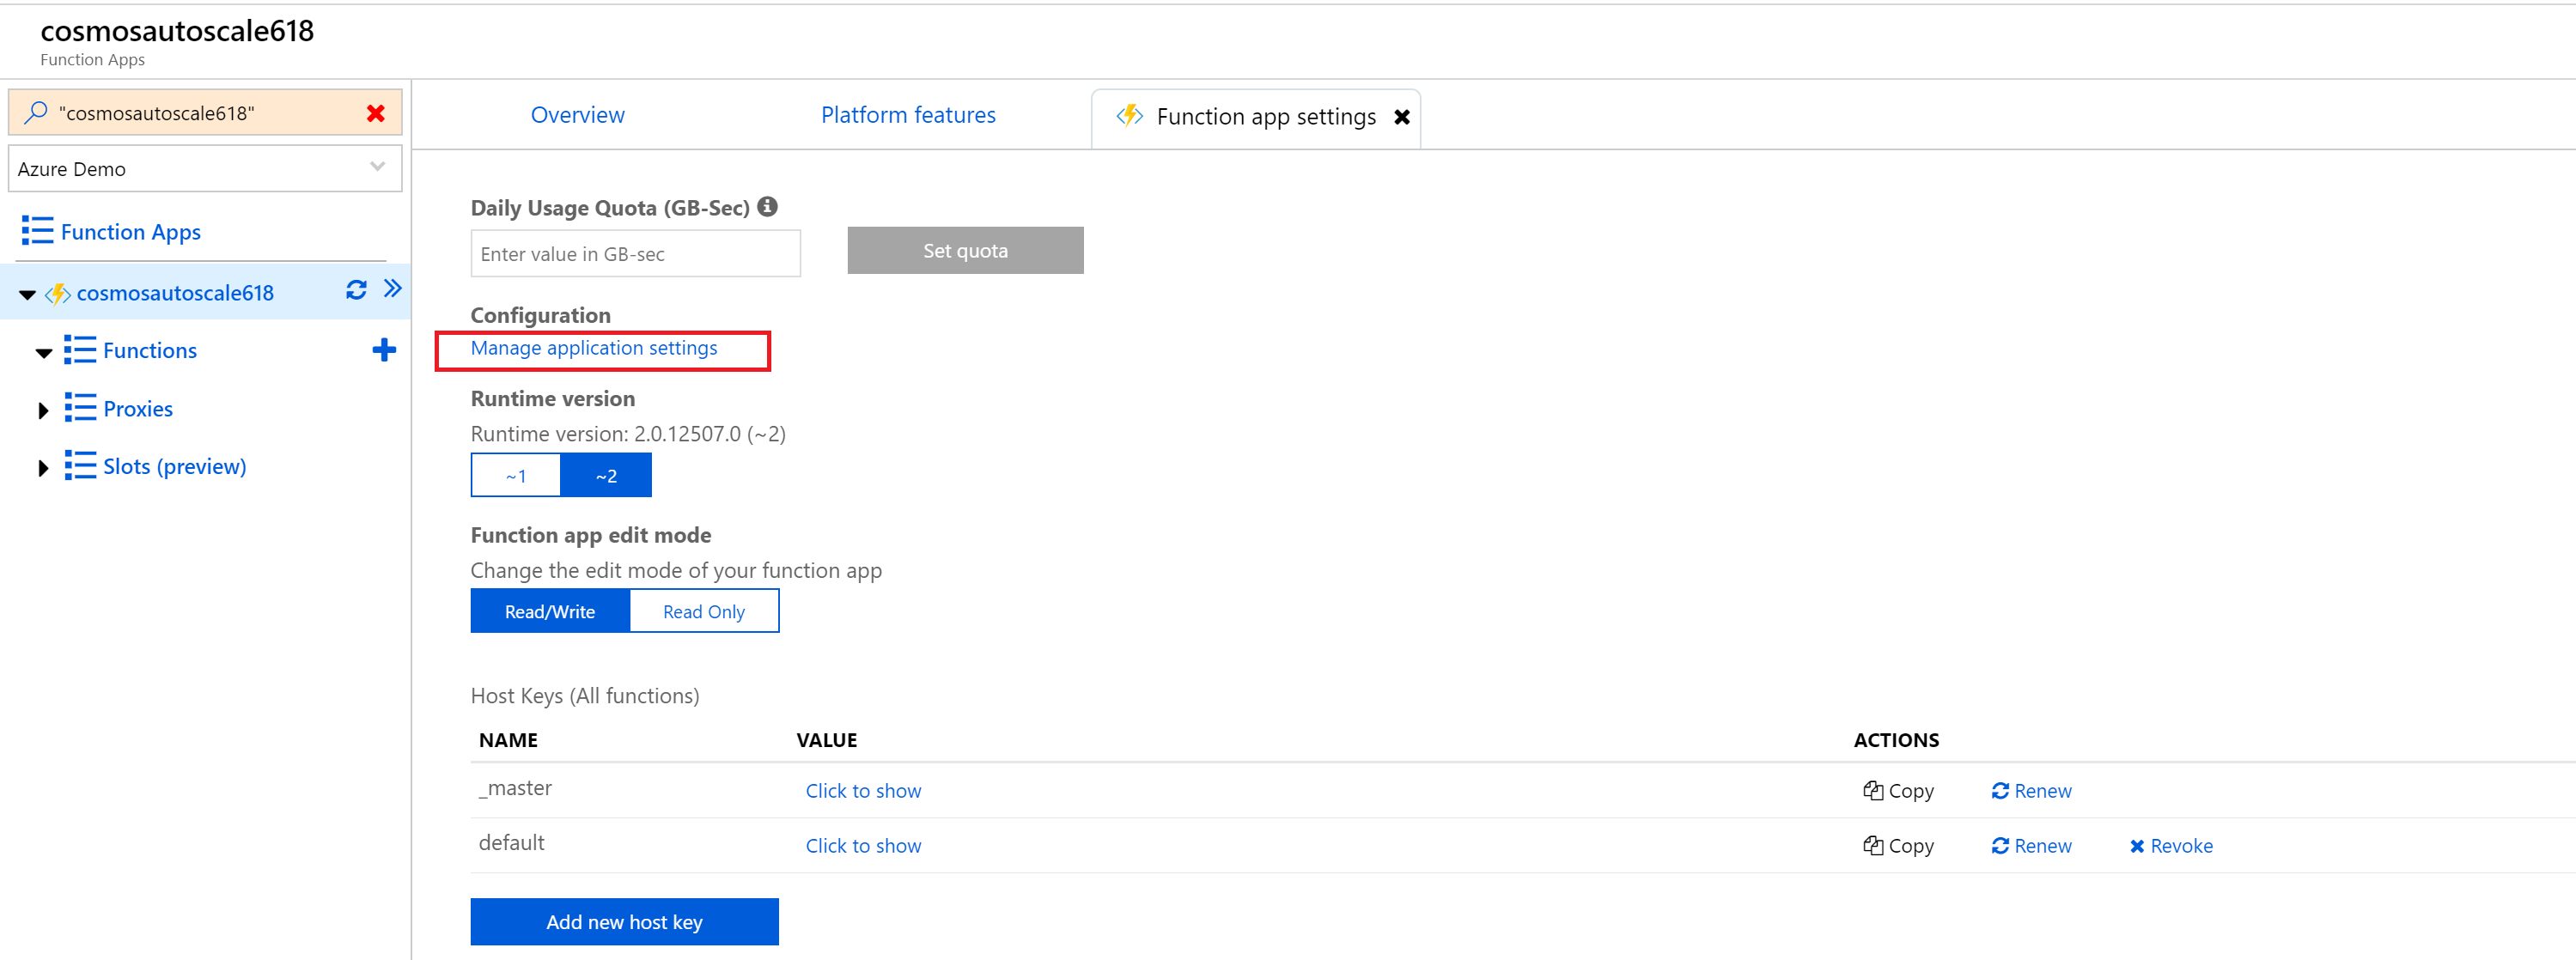Open Manage application settings link

[x=594, y=348]
